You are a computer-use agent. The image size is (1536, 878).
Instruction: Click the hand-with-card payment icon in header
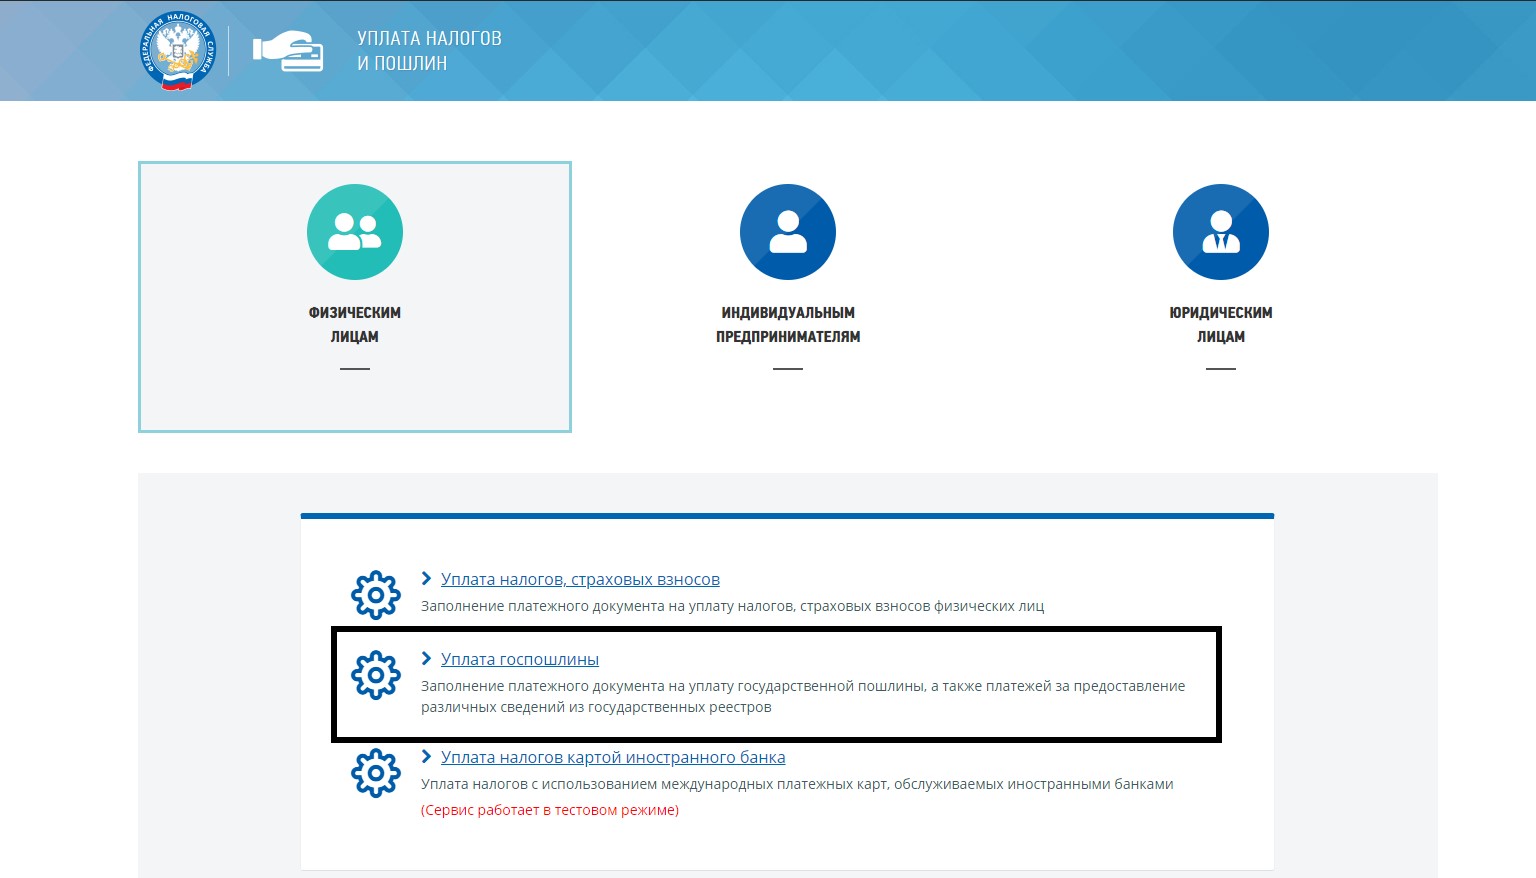288,51
